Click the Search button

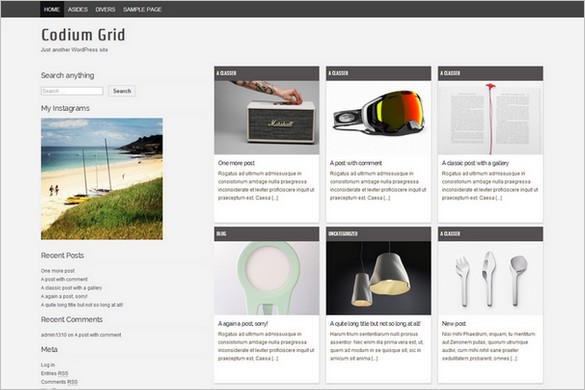122,91
